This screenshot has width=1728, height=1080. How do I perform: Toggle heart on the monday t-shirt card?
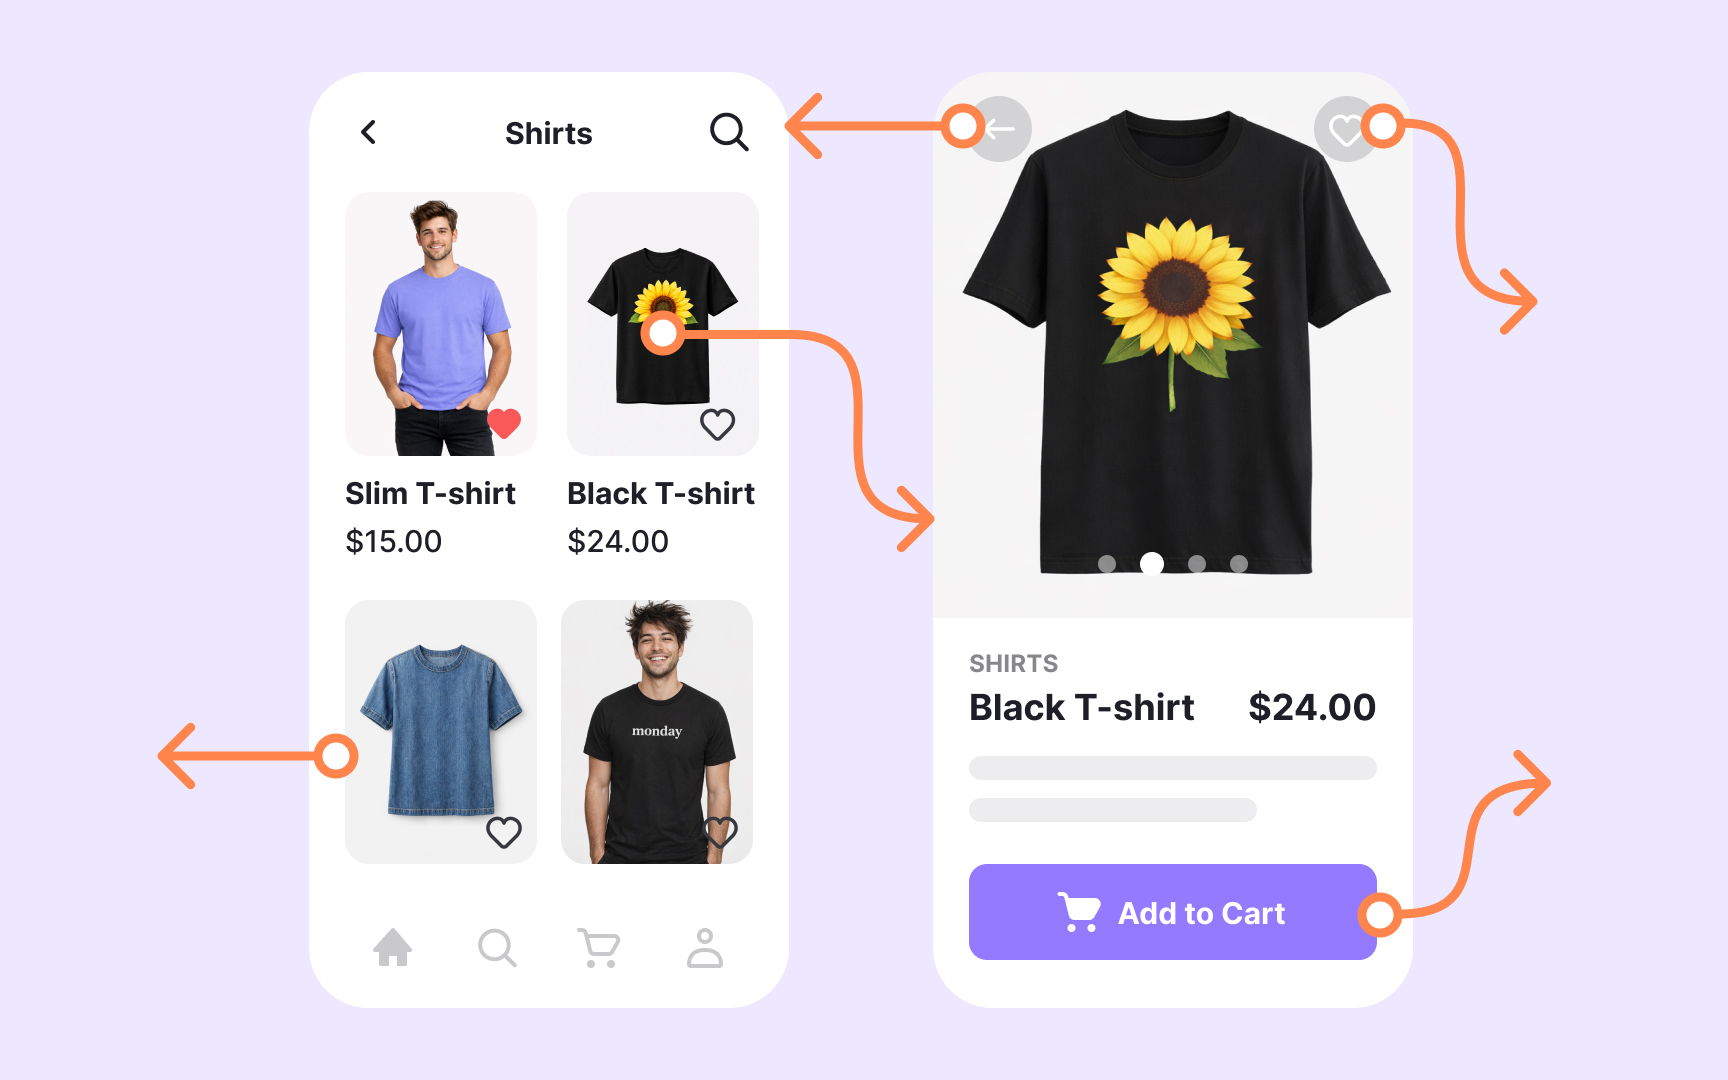(721, 831)
